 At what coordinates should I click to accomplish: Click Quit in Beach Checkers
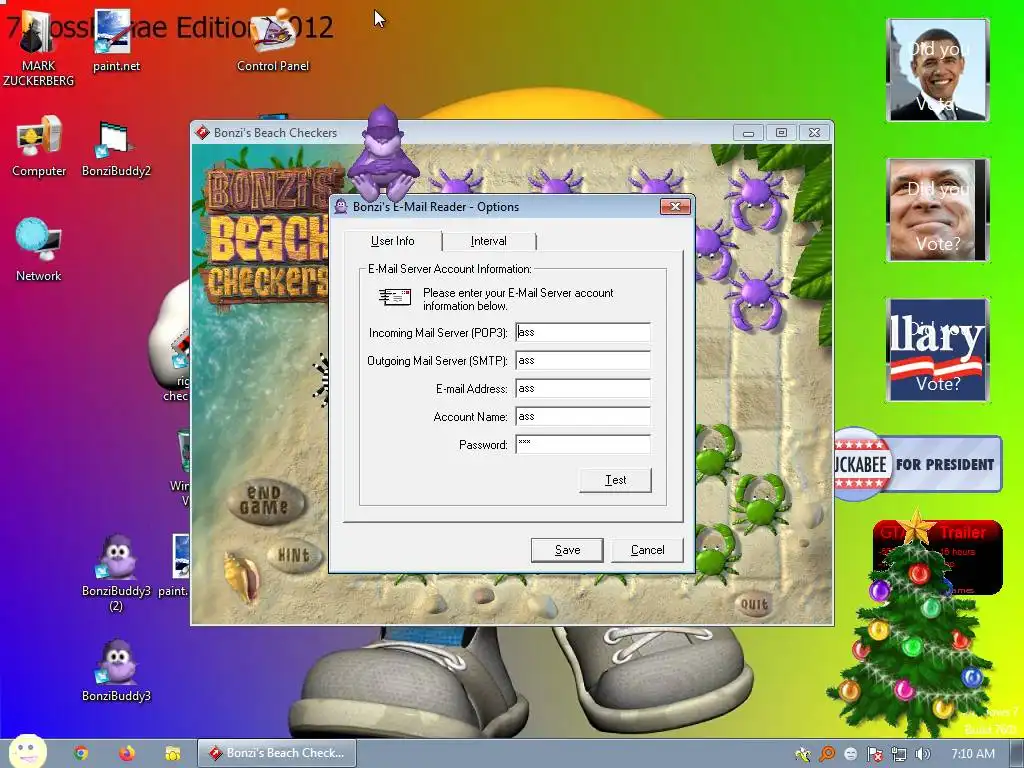point(754,604)
